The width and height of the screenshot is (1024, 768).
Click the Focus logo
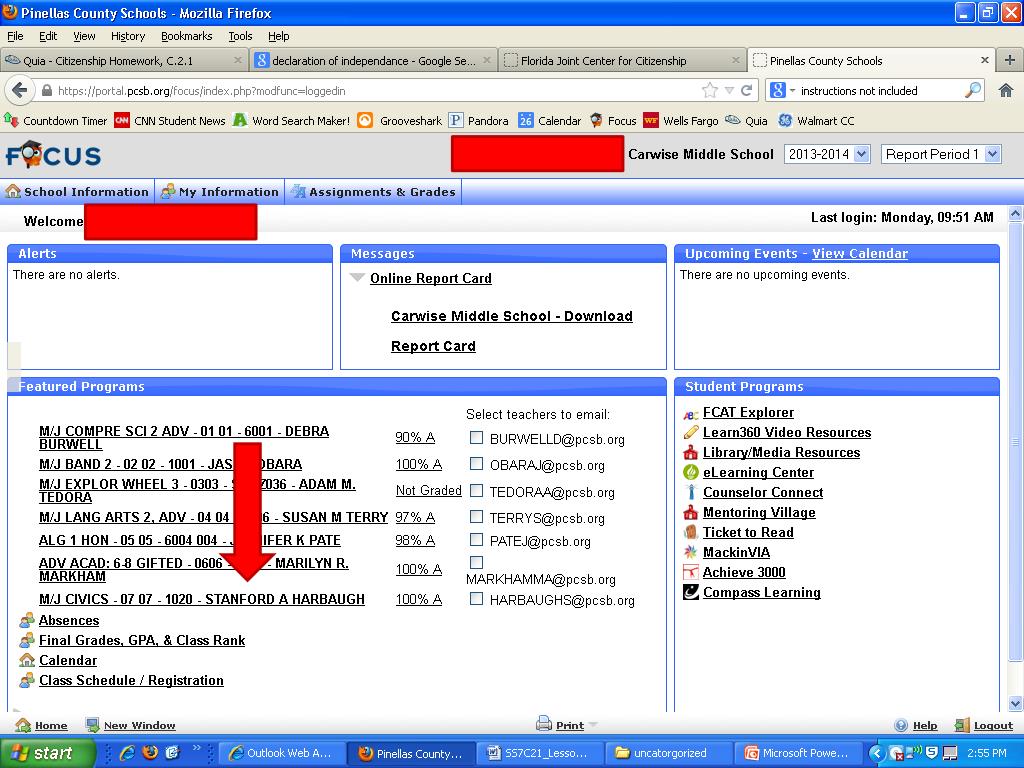coord(54,155)
